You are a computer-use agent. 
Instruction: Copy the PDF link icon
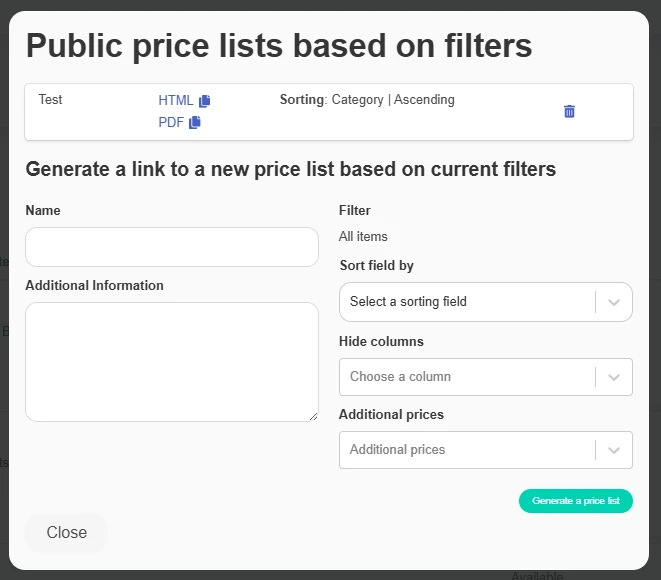coord(195,122)
